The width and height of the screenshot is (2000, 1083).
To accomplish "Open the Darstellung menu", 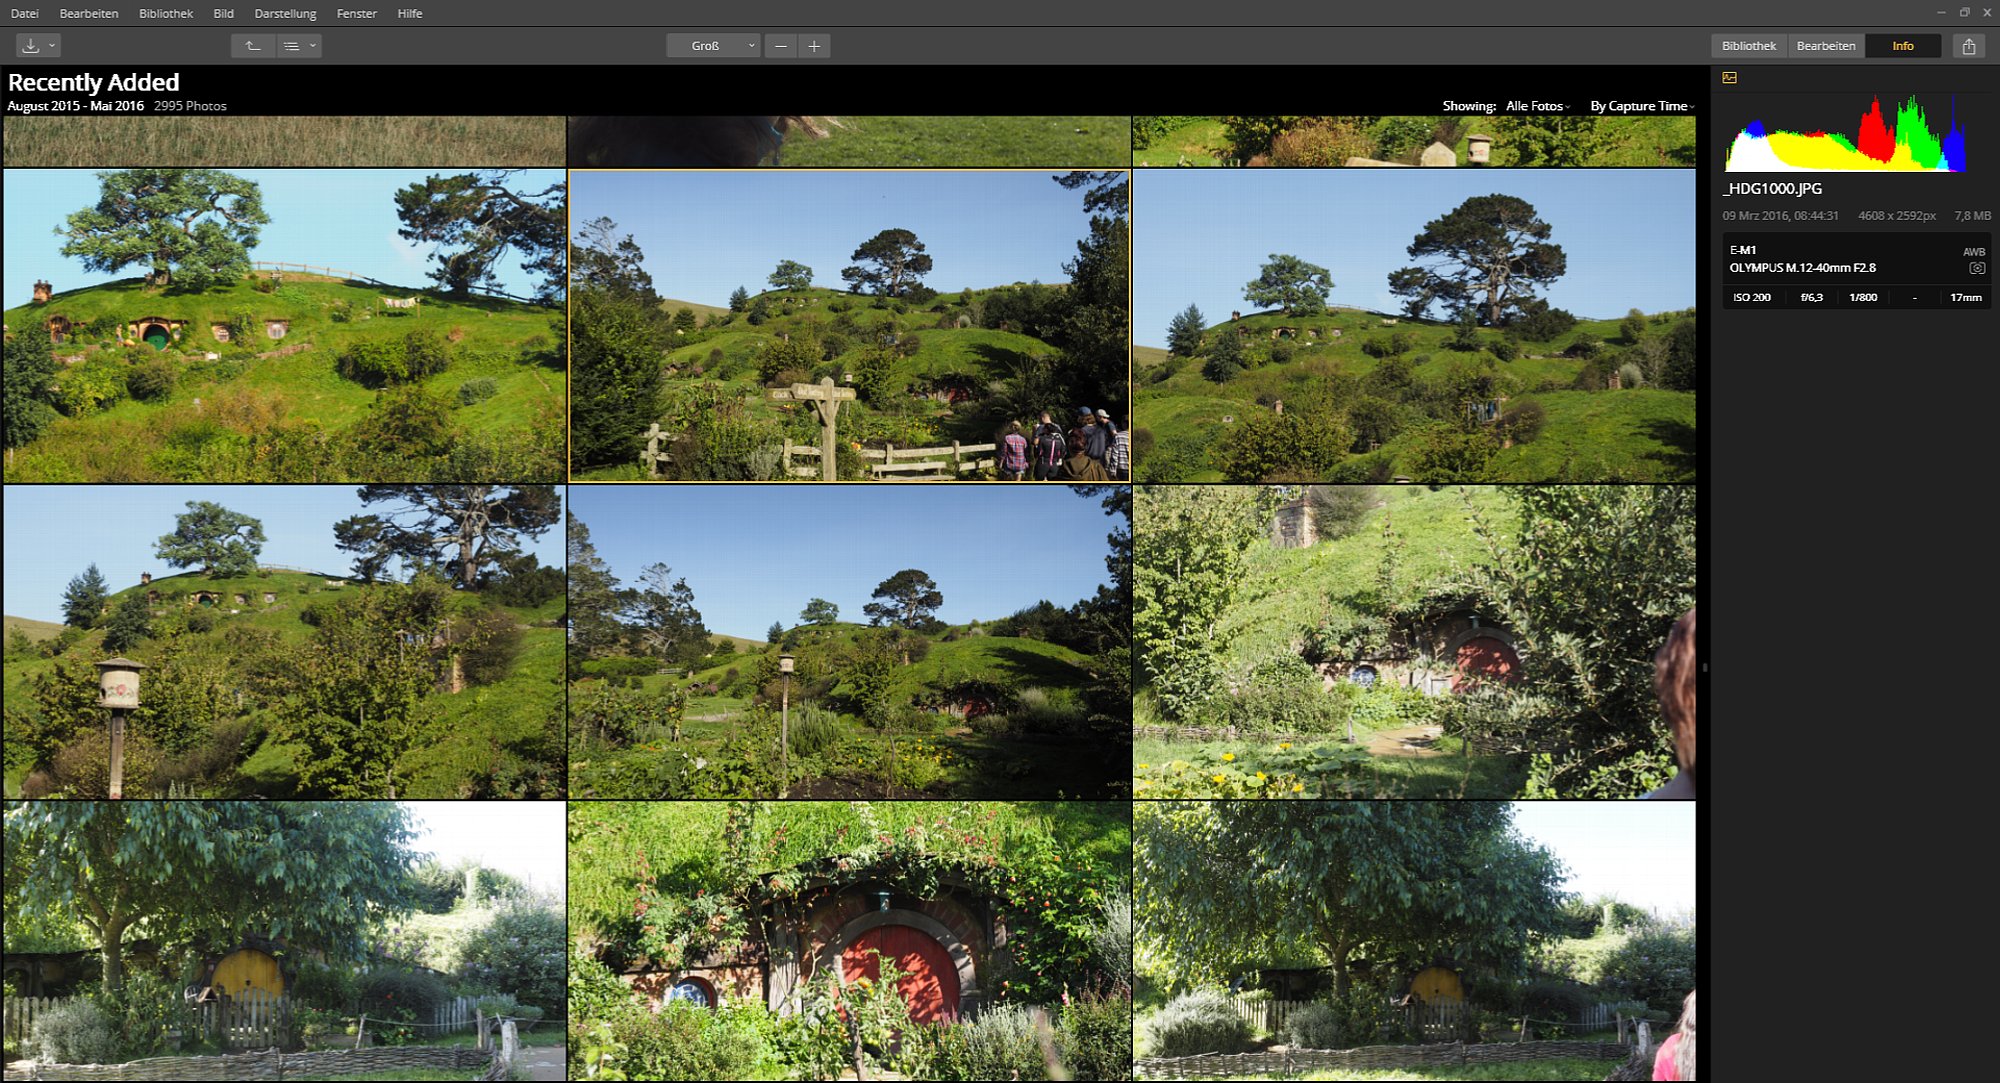I will point(285,13).
